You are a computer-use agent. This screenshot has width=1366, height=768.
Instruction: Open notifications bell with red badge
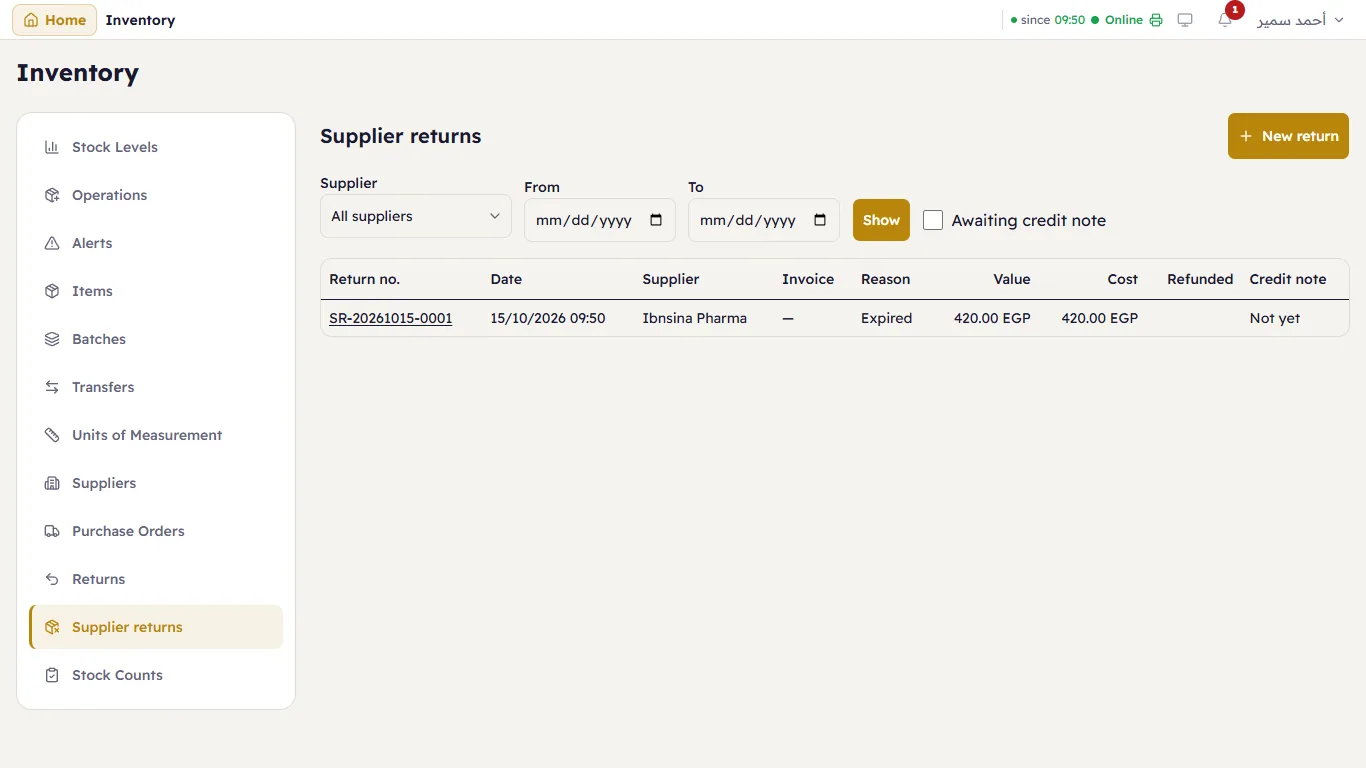click(1225, 20)
